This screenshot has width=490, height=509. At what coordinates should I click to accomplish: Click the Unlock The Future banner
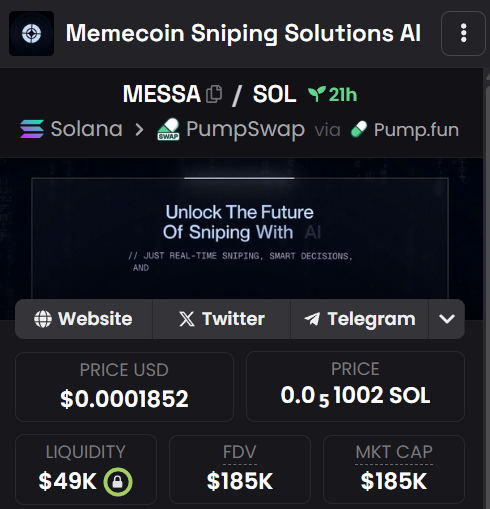click(240, 238)
